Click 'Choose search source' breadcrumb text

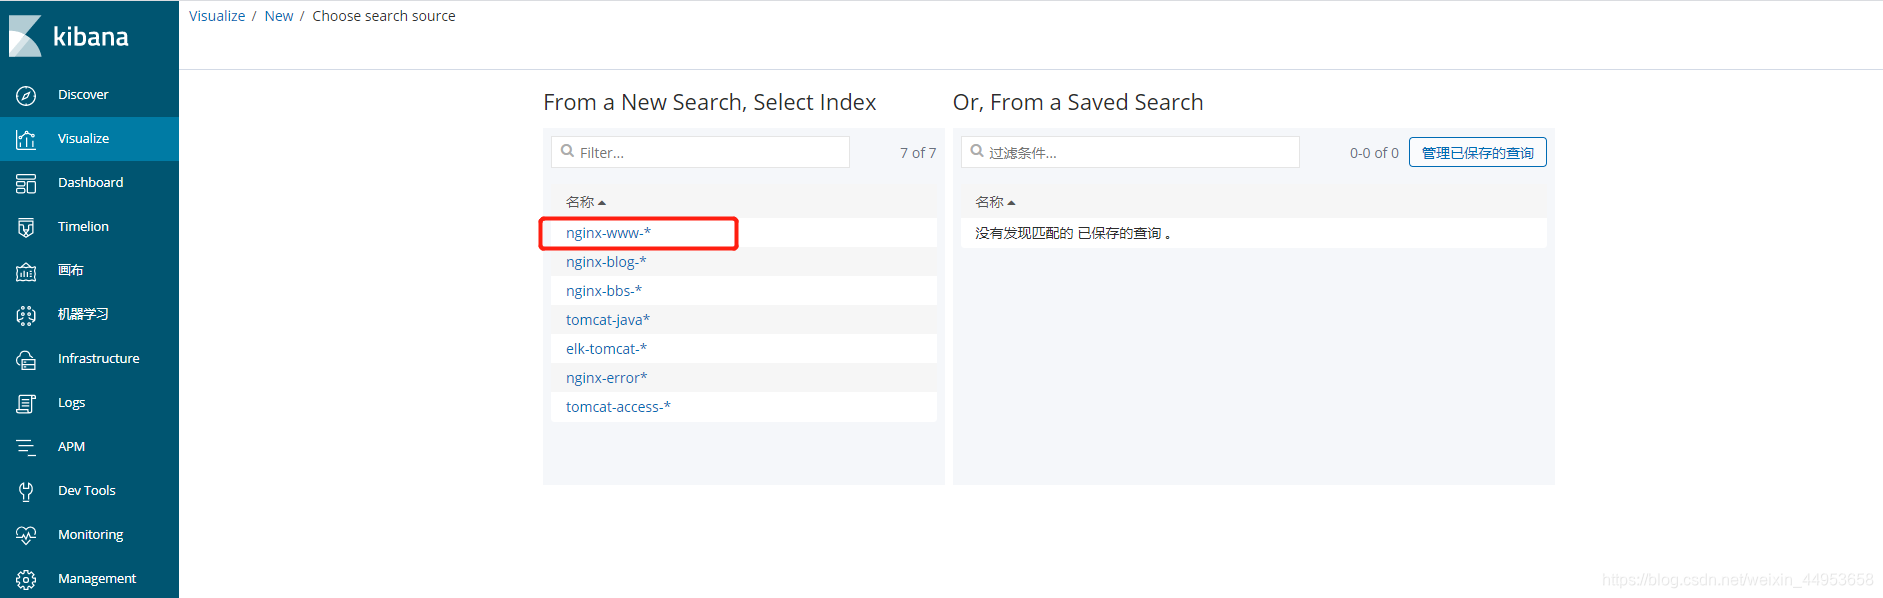384,16
